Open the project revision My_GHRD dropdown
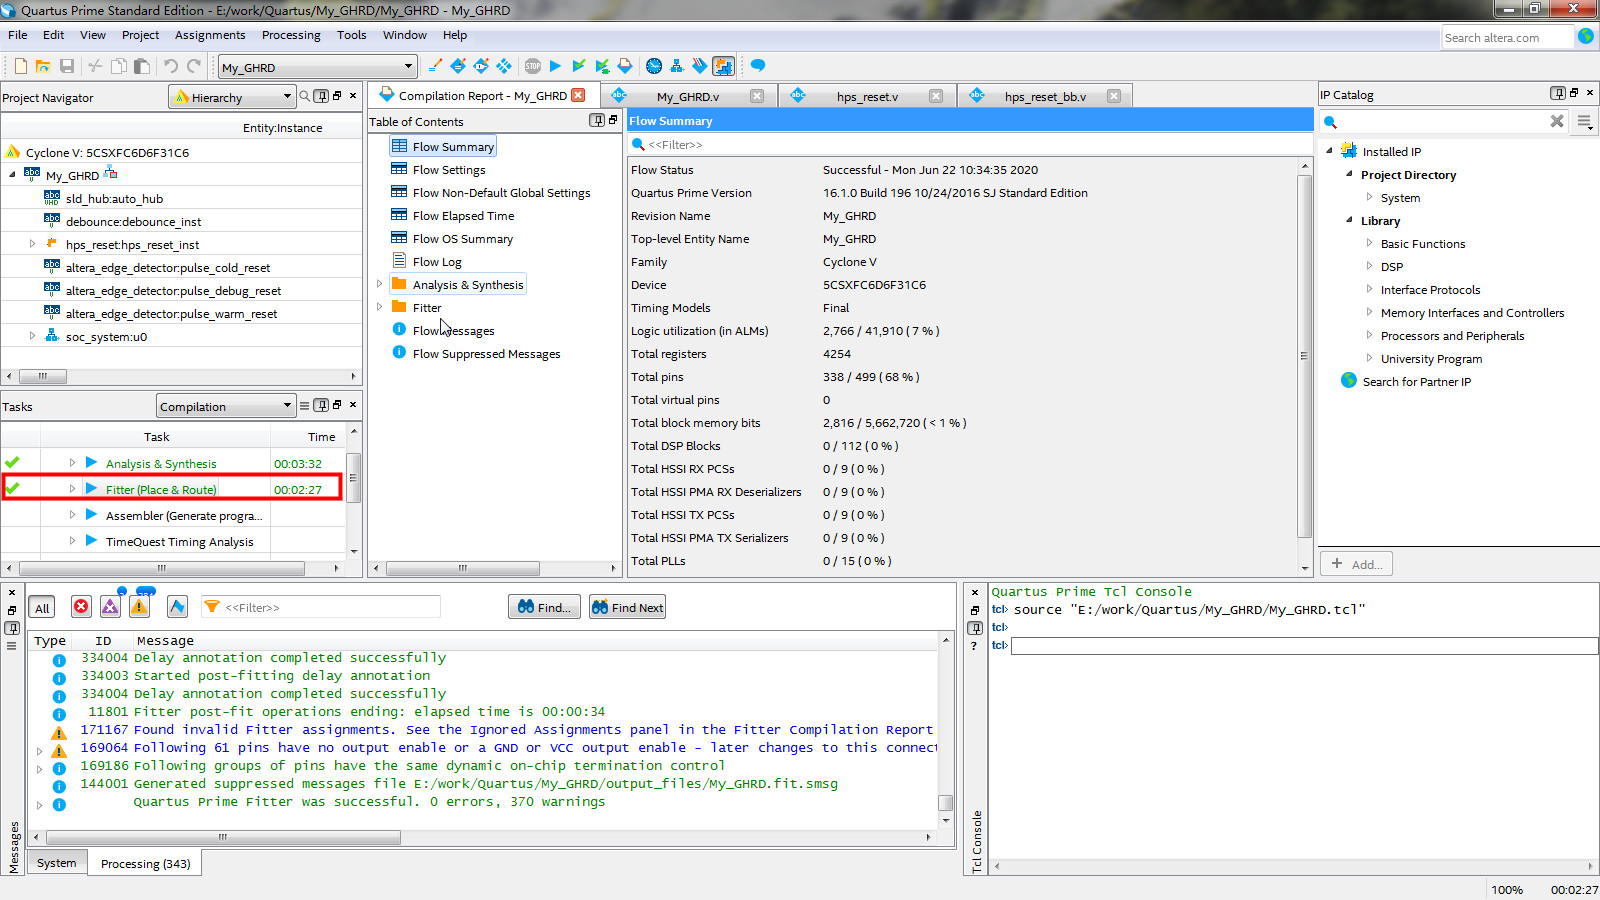 click(x=317, y=67)
